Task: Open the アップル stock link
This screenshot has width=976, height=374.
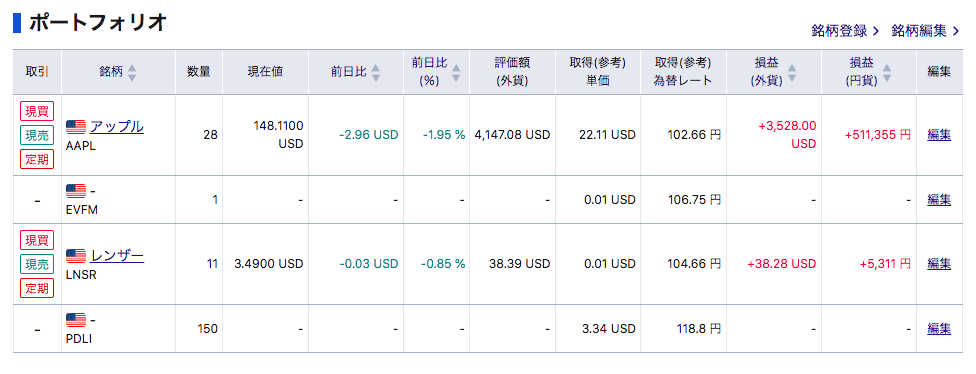Action: 117,127
